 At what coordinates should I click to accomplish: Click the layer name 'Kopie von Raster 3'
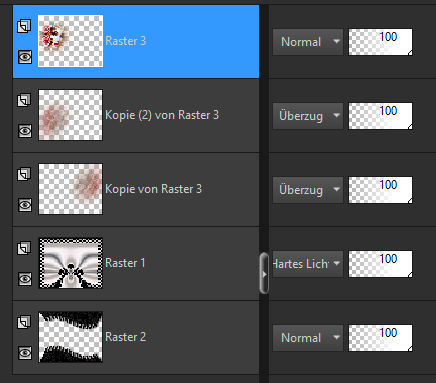click(154, 189)
